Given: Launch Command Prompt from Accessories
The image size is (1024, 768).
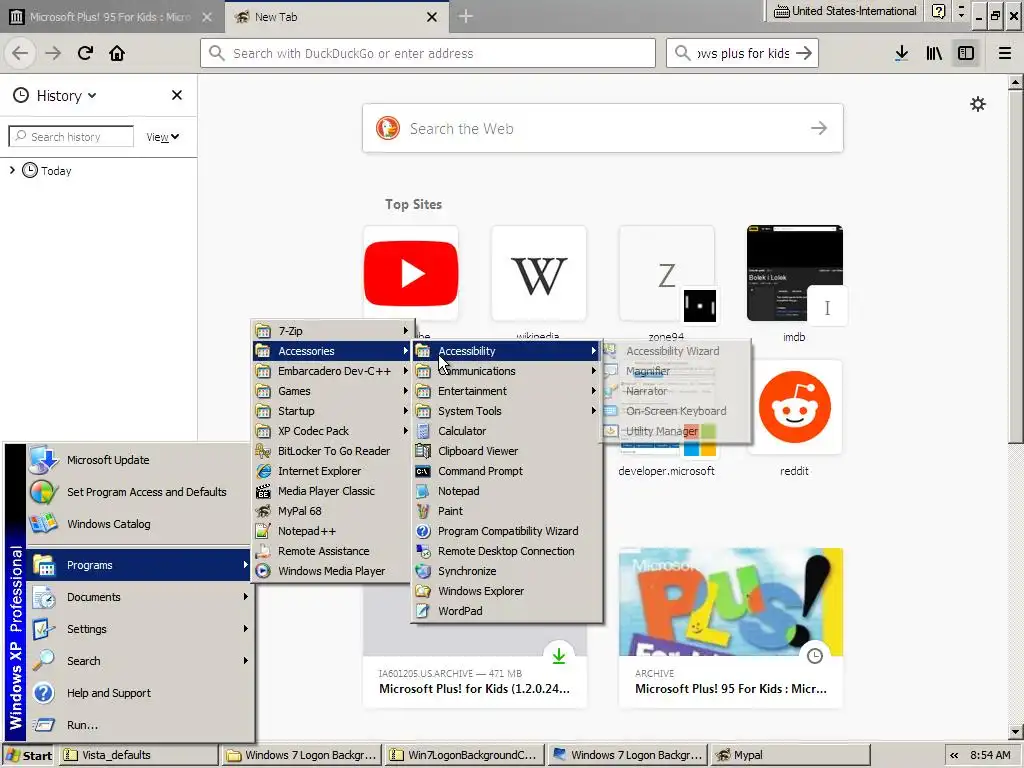Looking at the screenshot, I should 506,471.
